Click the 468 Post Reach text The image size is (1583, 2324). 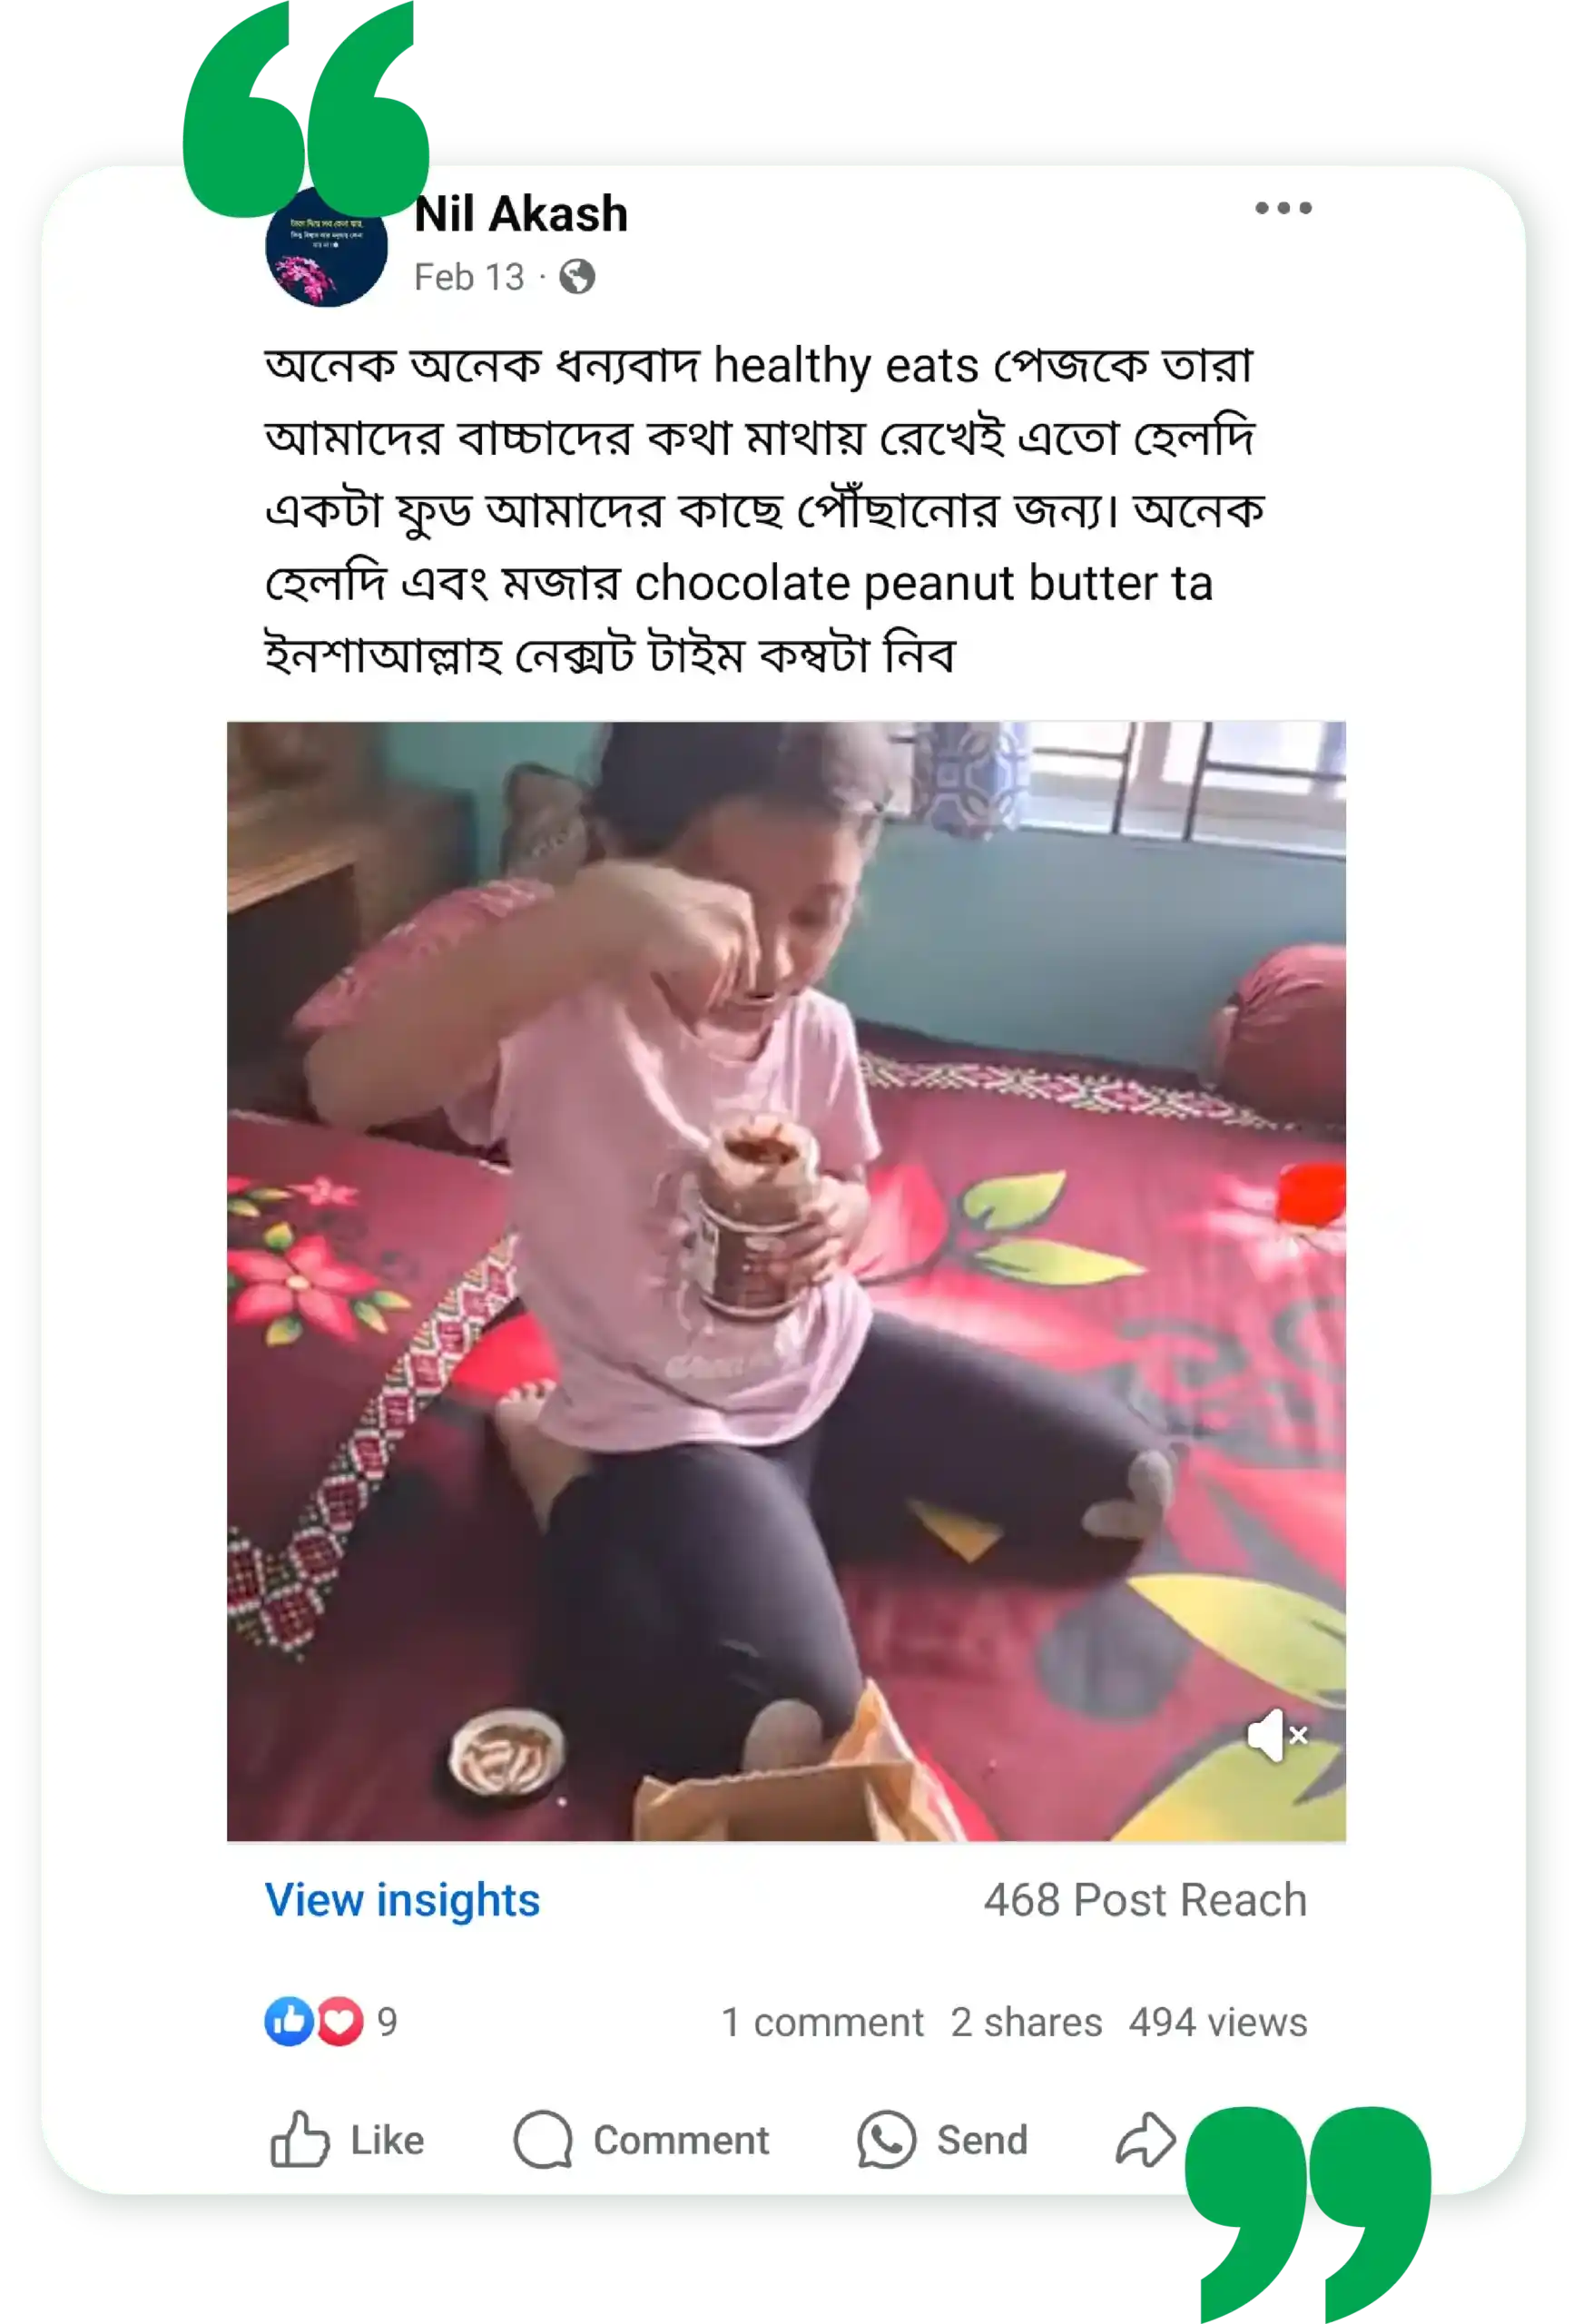click(x=1145, y=1900)
